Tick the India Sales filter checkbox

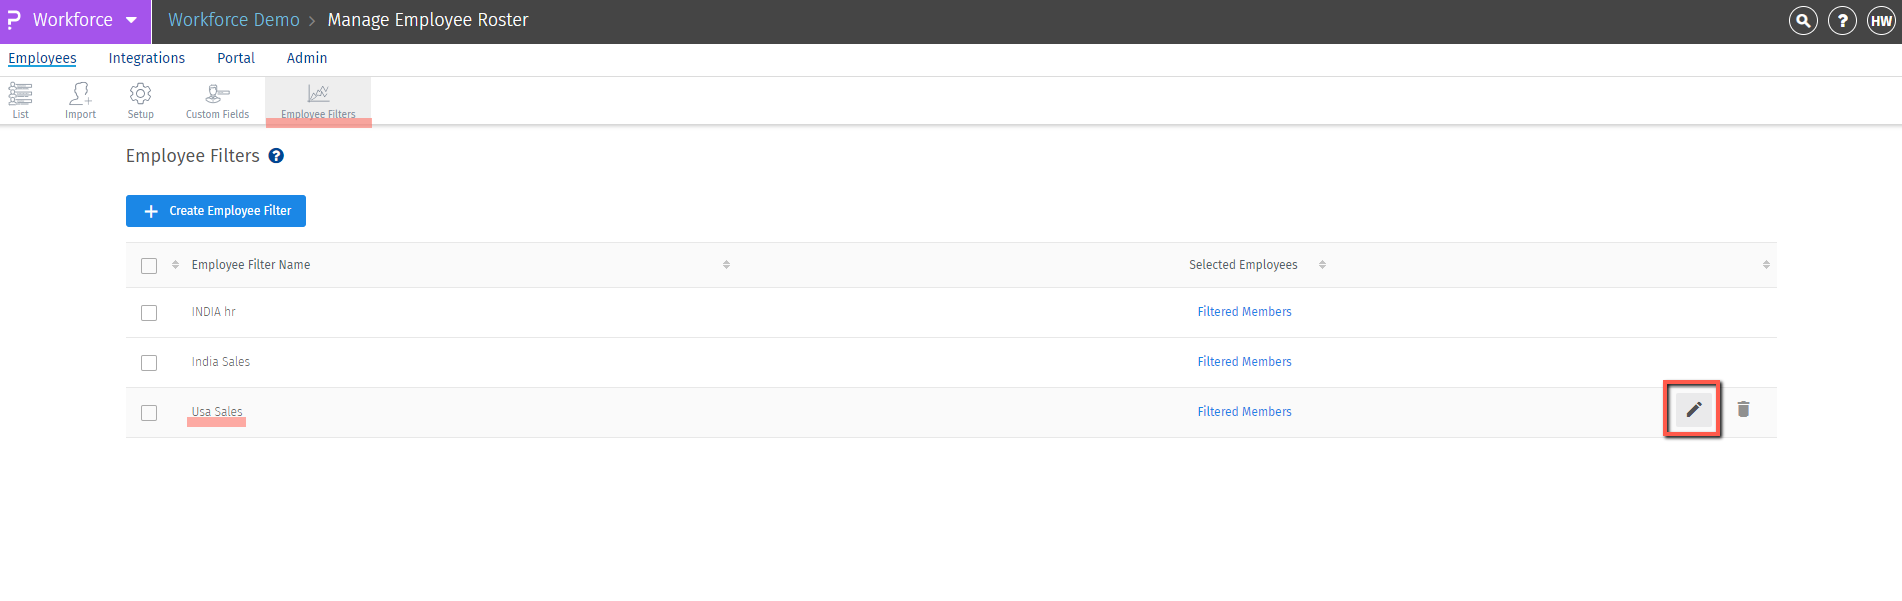pyautogui.click(x=149, y=363)
